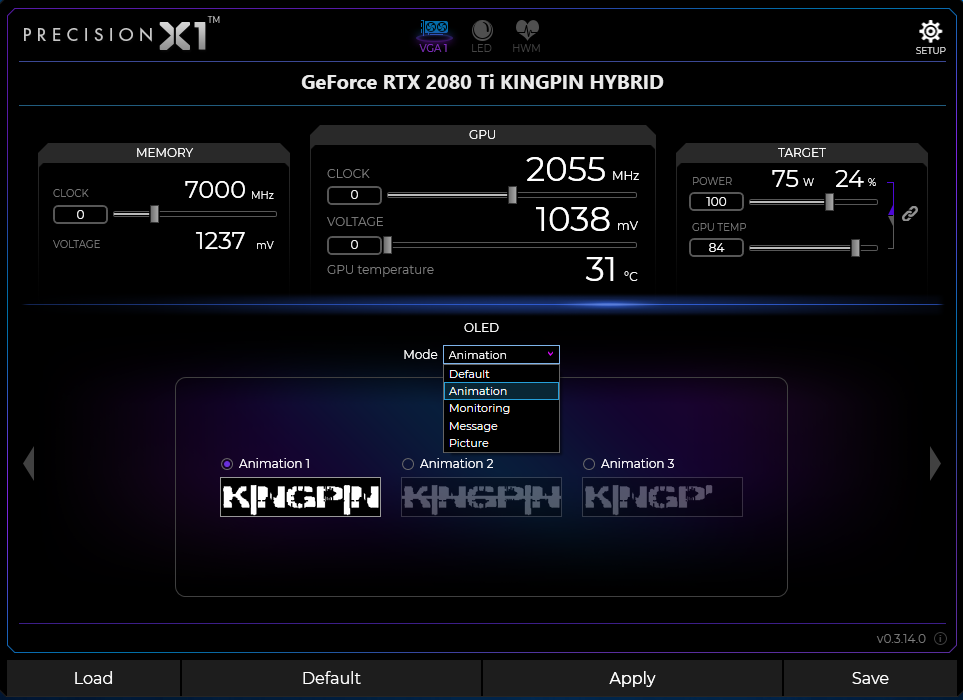
Task: Choose Default from the Mode list
Action: pos(501,374)
